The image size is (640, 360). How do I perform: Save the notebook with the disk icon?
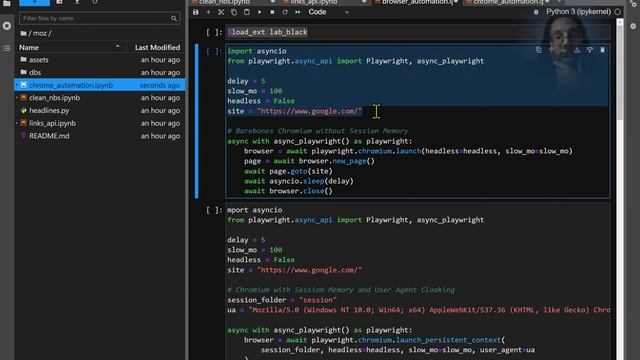[196, 12]
